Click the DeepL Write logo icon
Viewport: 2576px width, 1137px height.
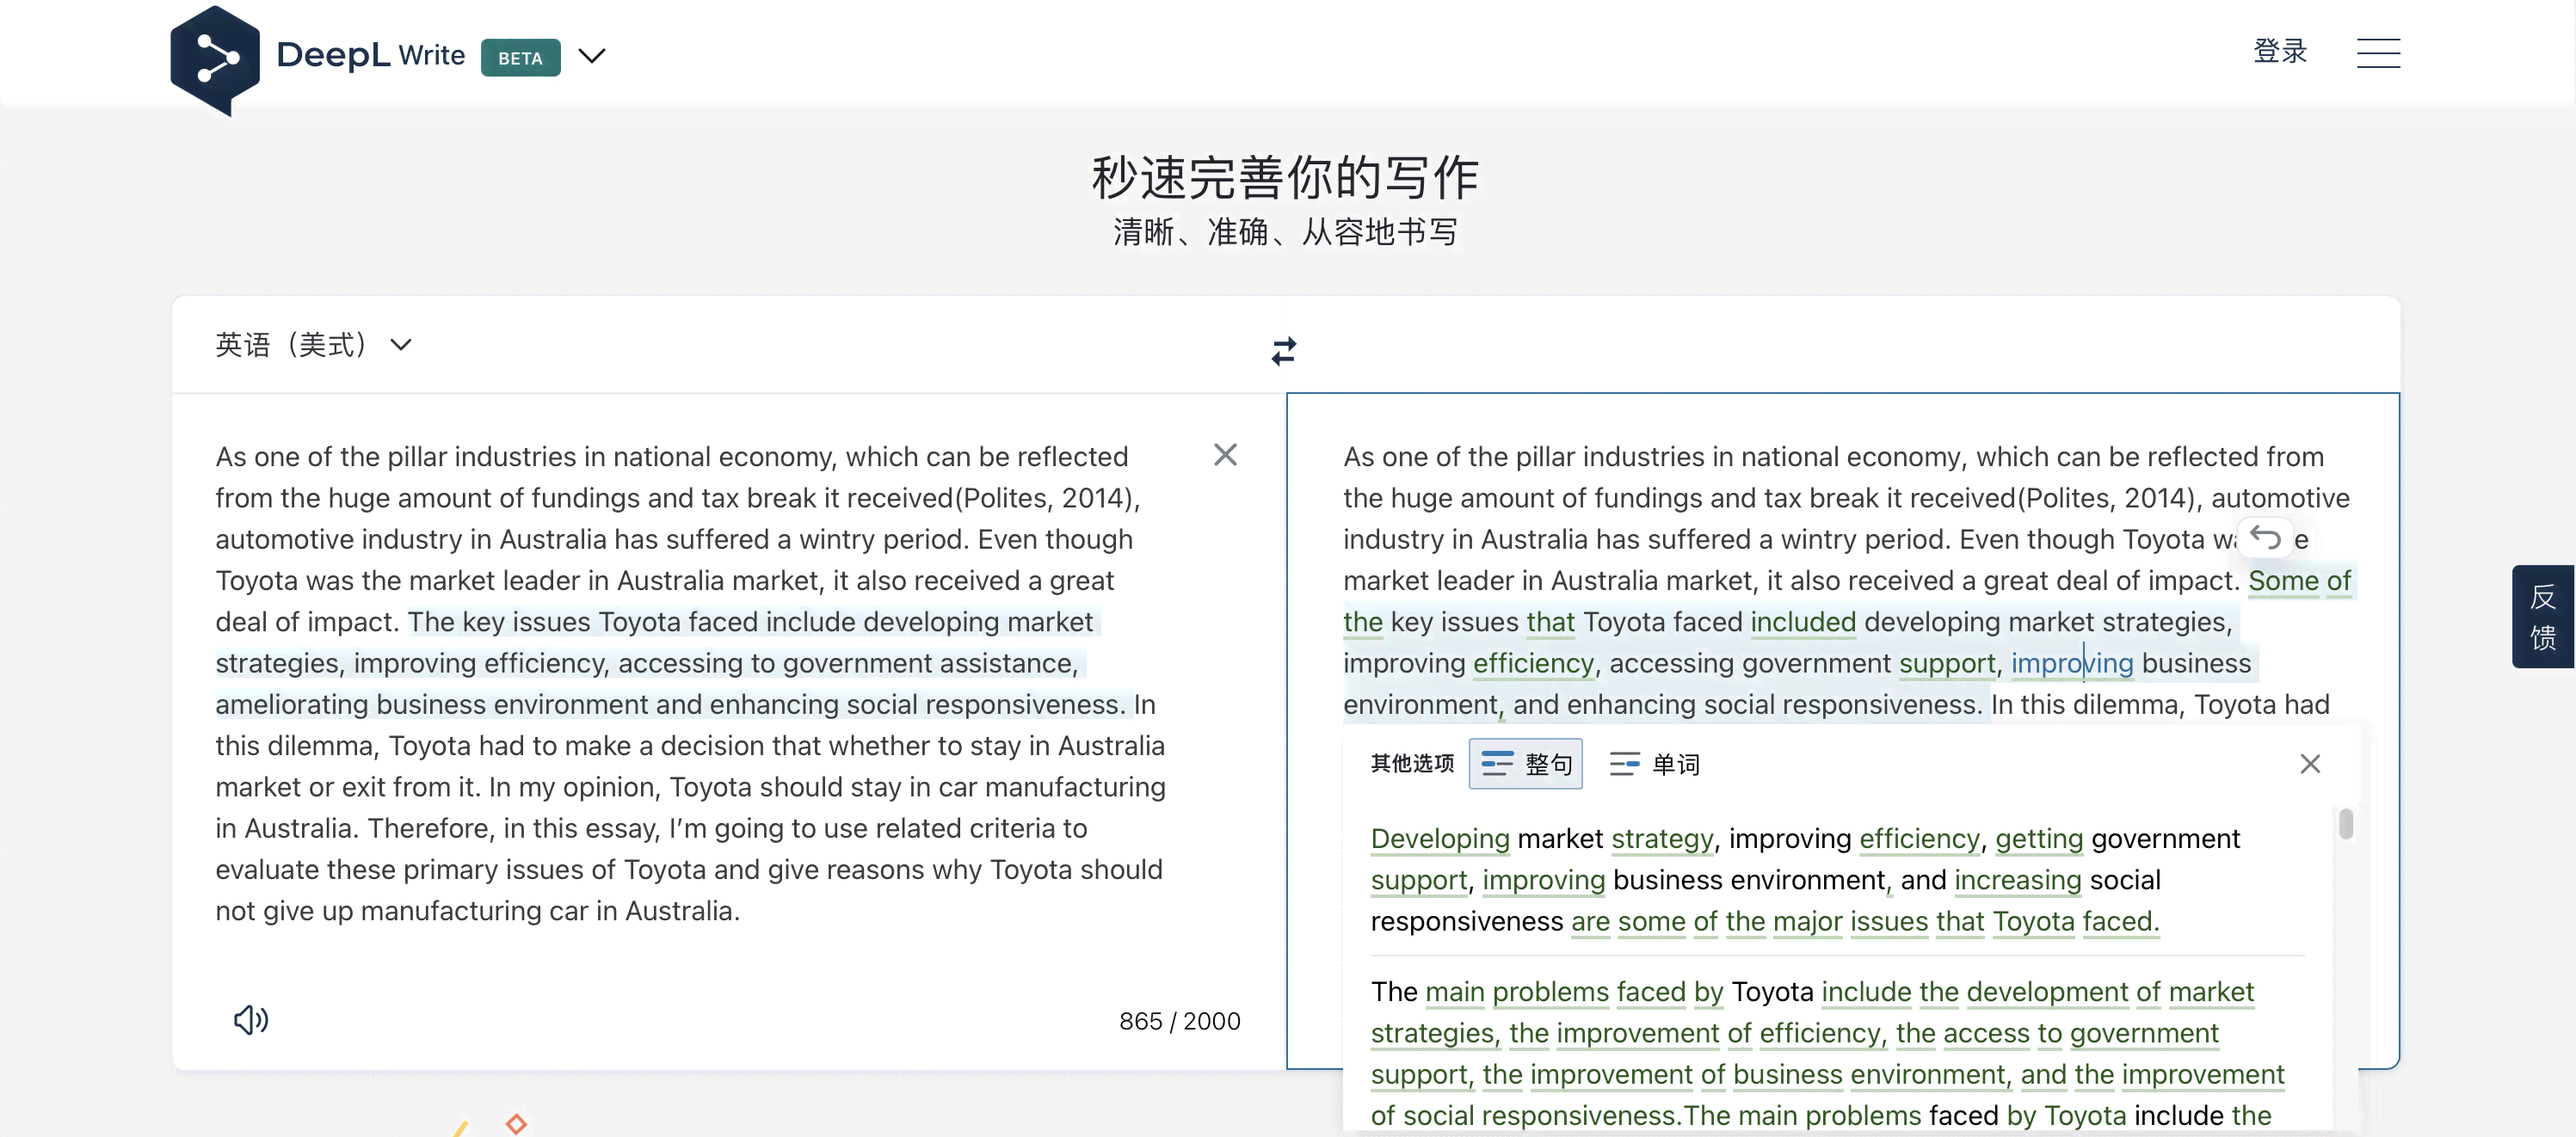pyautogui.click(x=213, y=56)
